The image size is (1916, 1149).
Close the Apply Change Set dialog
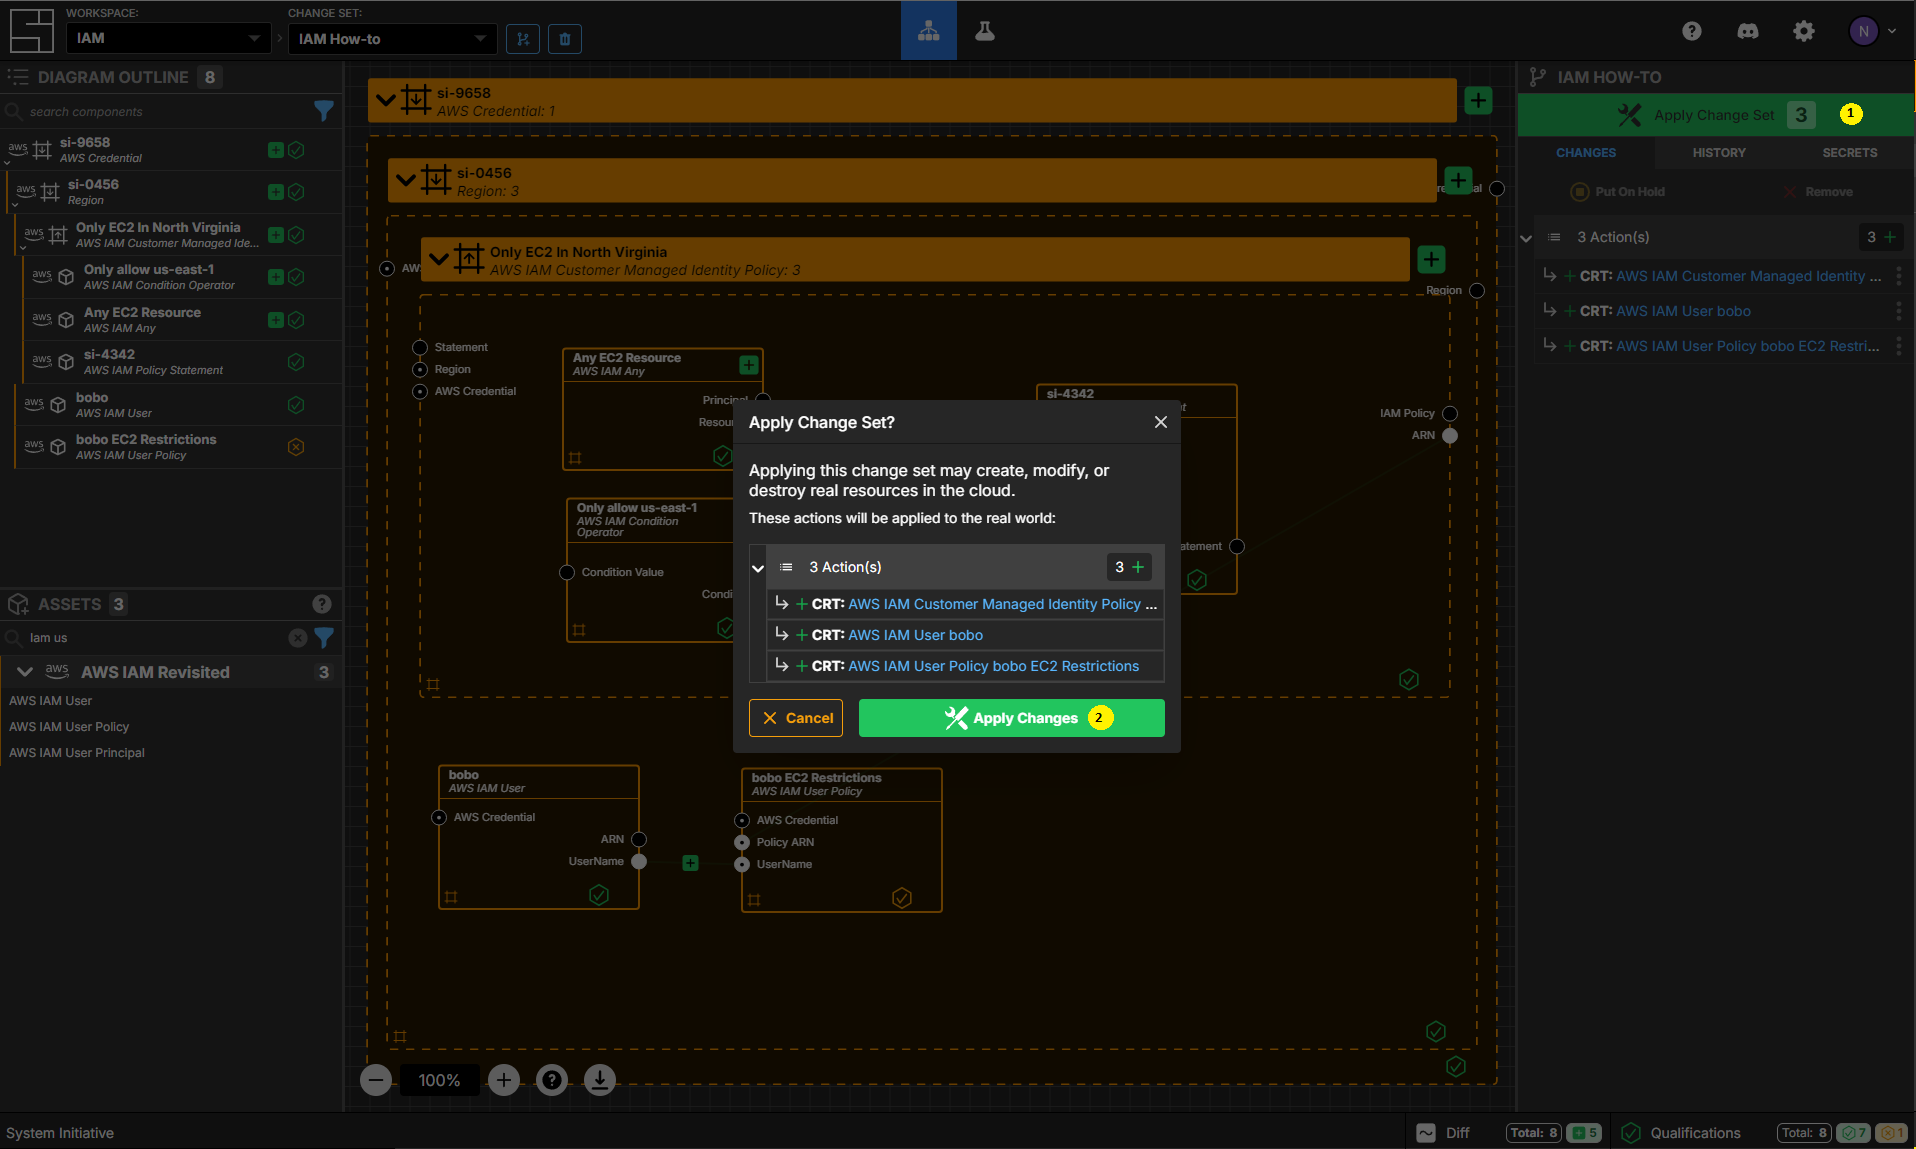pyautogui.click(x=1161, y=422)
